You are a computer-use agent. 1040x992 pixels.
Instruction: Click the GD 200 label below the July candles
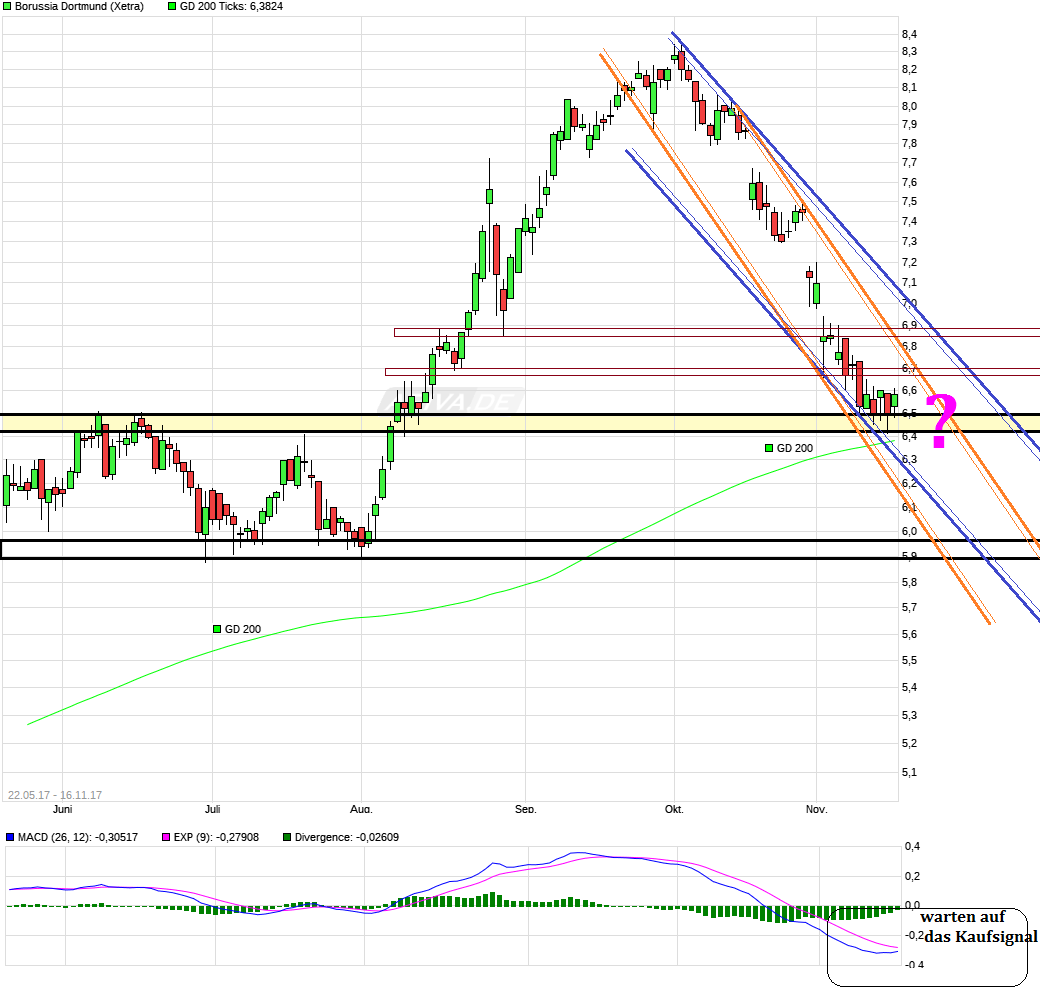243,629
